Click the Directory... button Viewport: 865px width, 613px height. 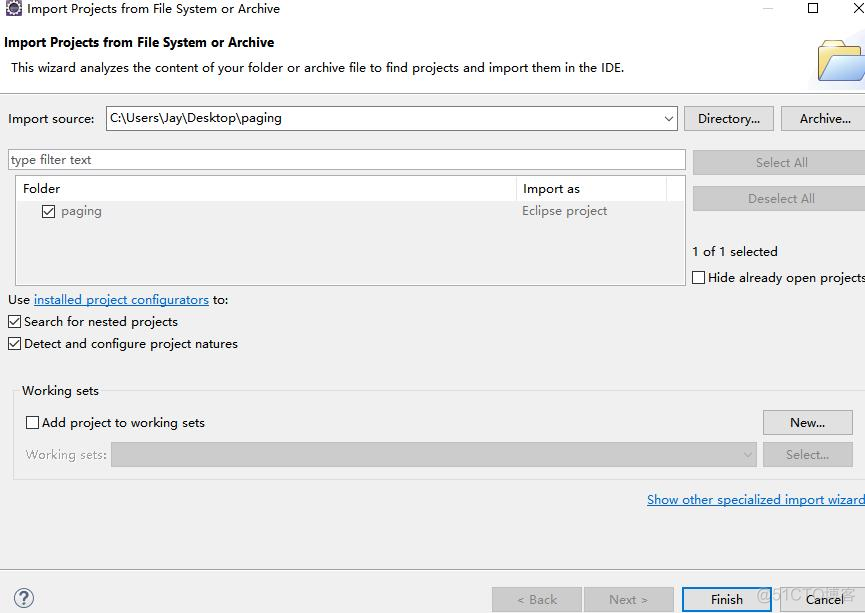pyautogui.click(x=728, y=119)
